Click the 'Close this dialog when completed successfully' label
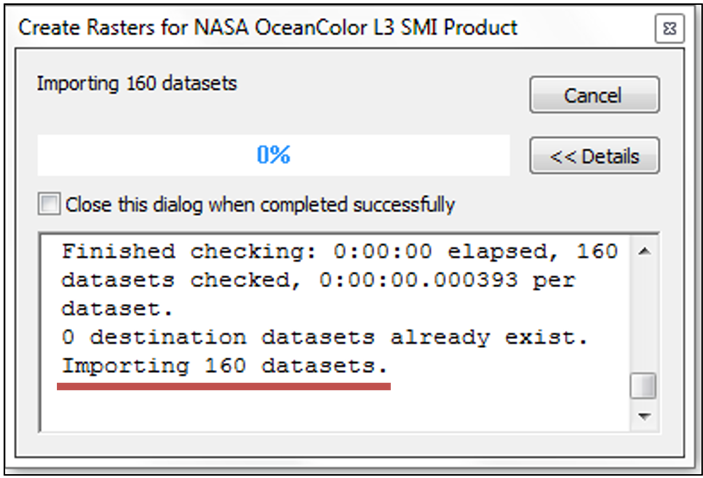 point(260,205)
